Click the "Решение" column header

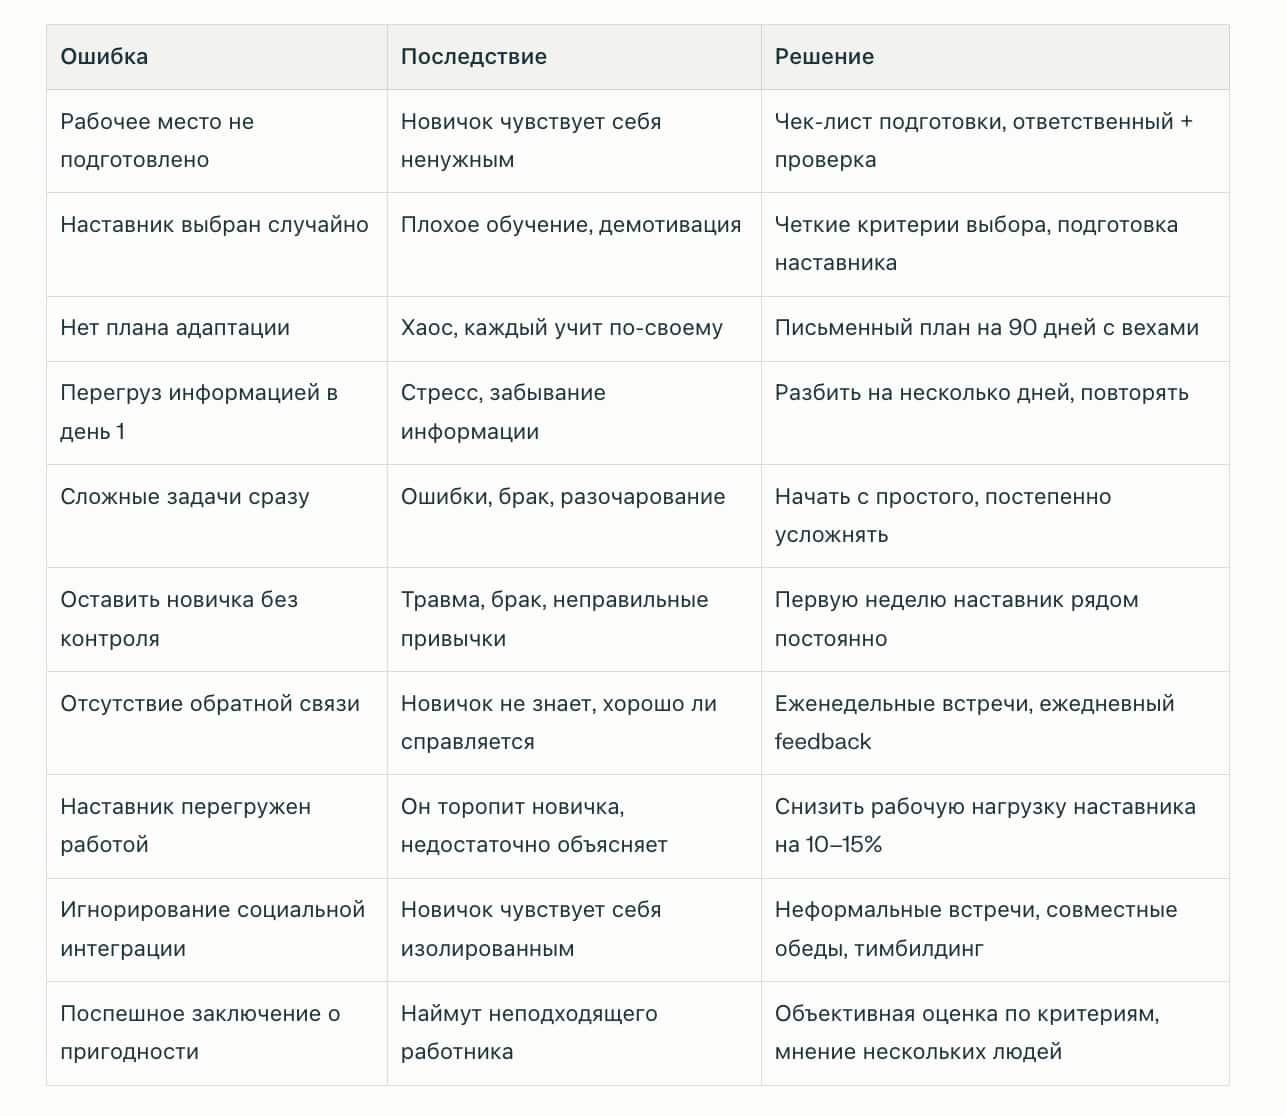pyautogui.click(x=824, y=57)
